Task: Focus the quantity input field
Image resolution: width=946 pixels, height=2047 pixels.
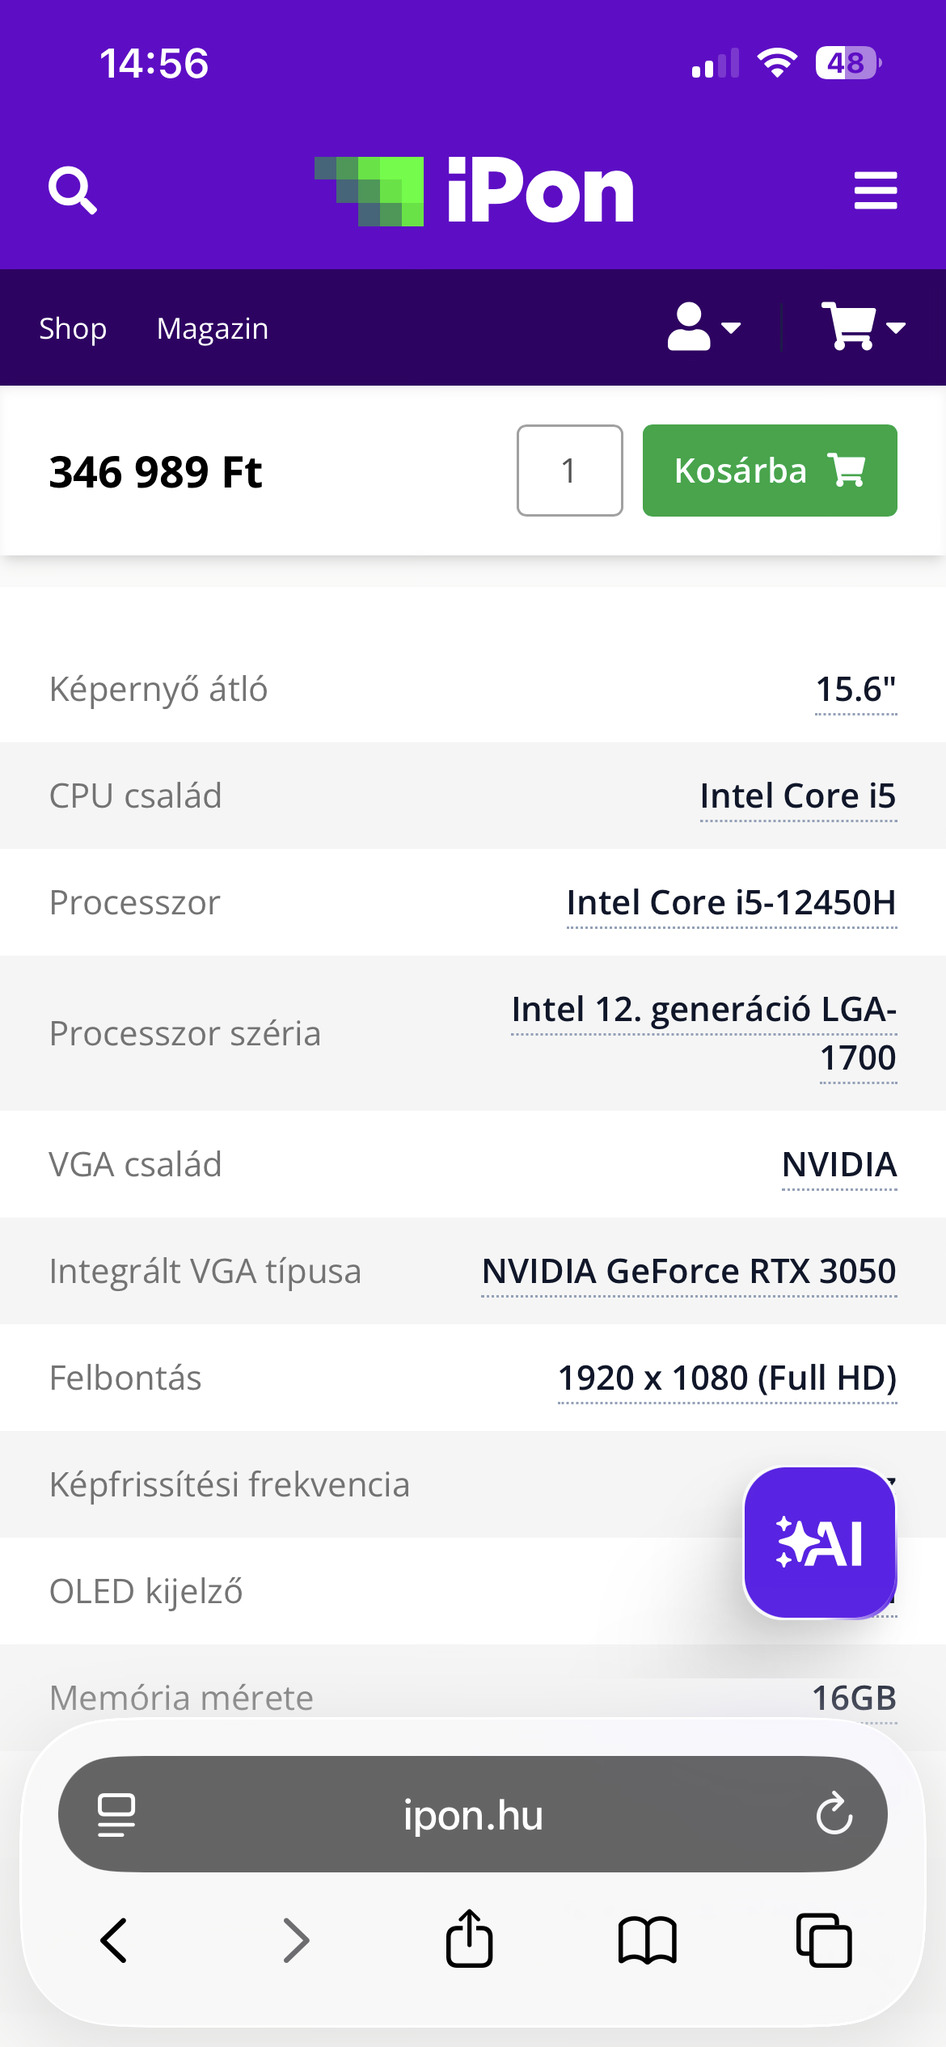Action: (569, 471)
